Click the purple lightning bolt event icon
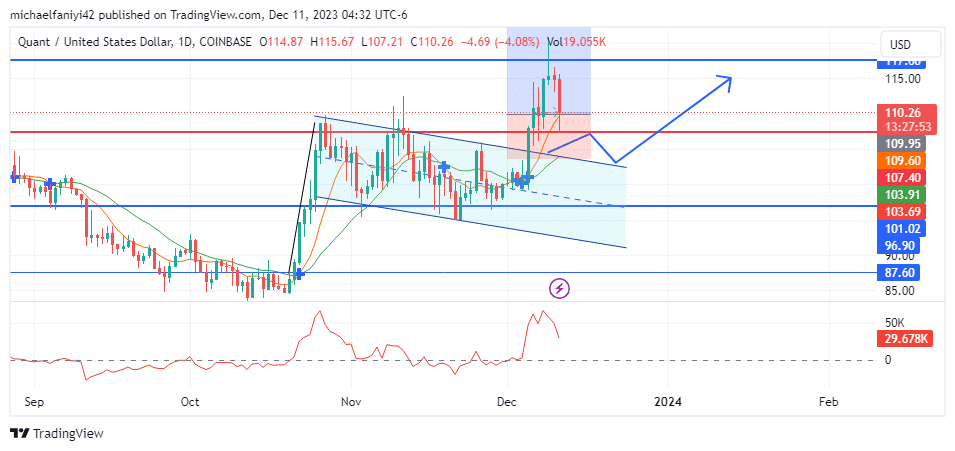Image resolution: width=955 pixels, height=451 pixels. (560, 288)
